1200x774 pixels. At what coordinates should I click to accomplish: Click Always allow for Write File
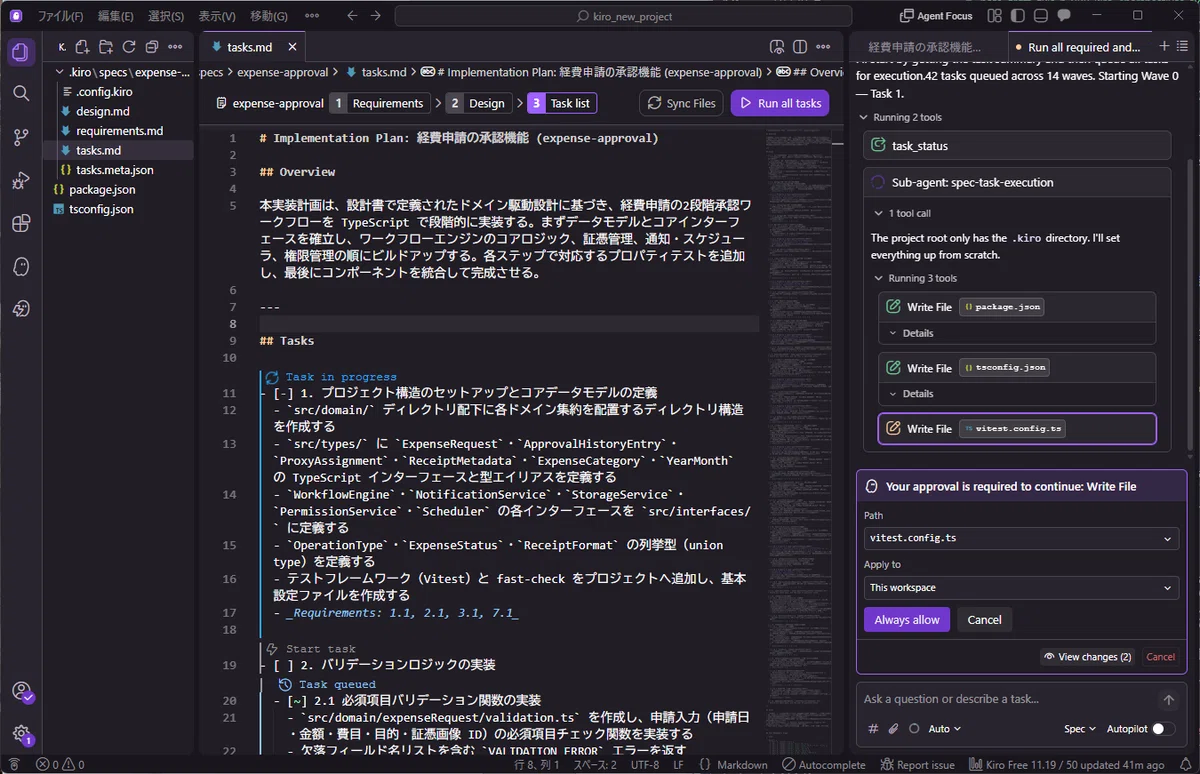coord(907,620)
